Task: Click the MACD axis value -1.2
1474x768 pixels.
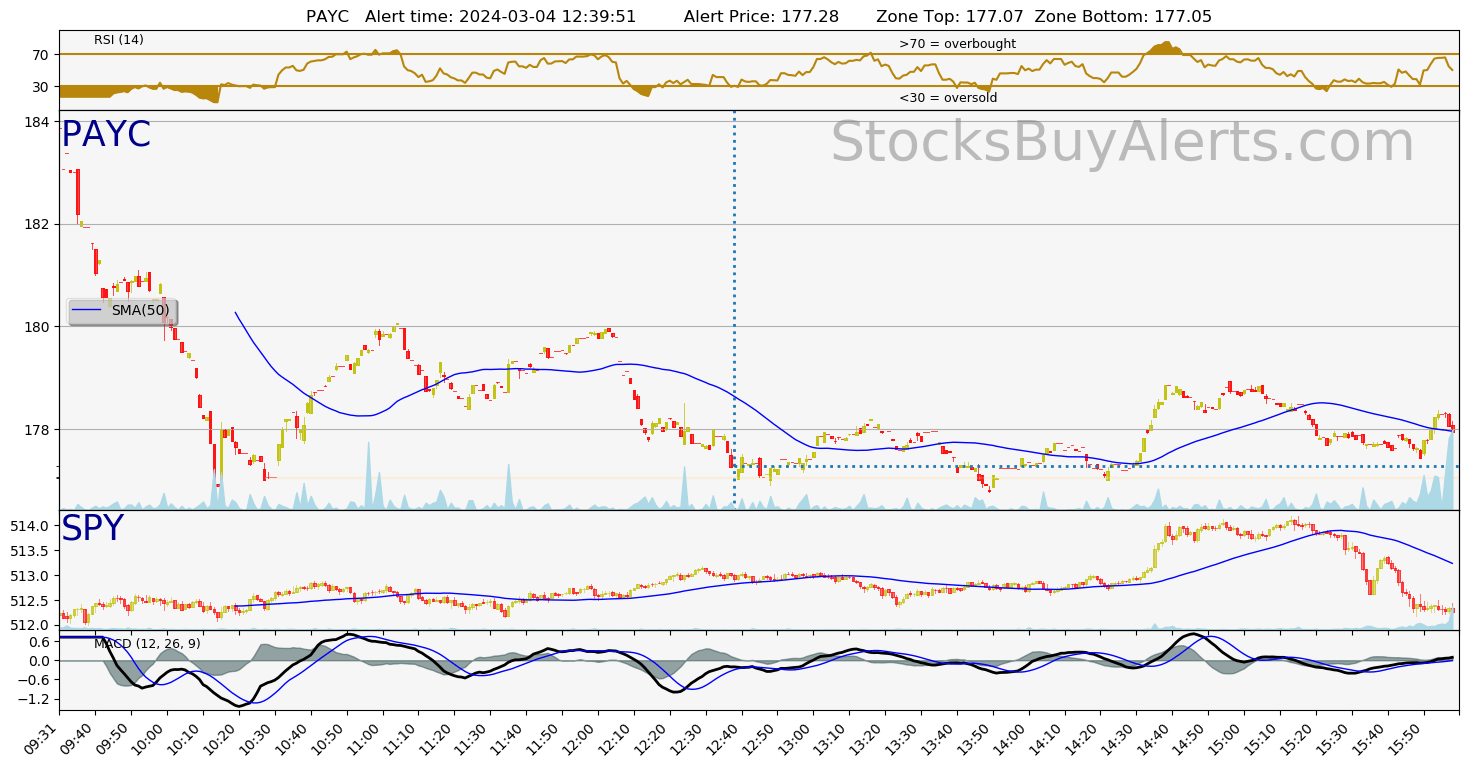Action: click(x=35, y=700)
